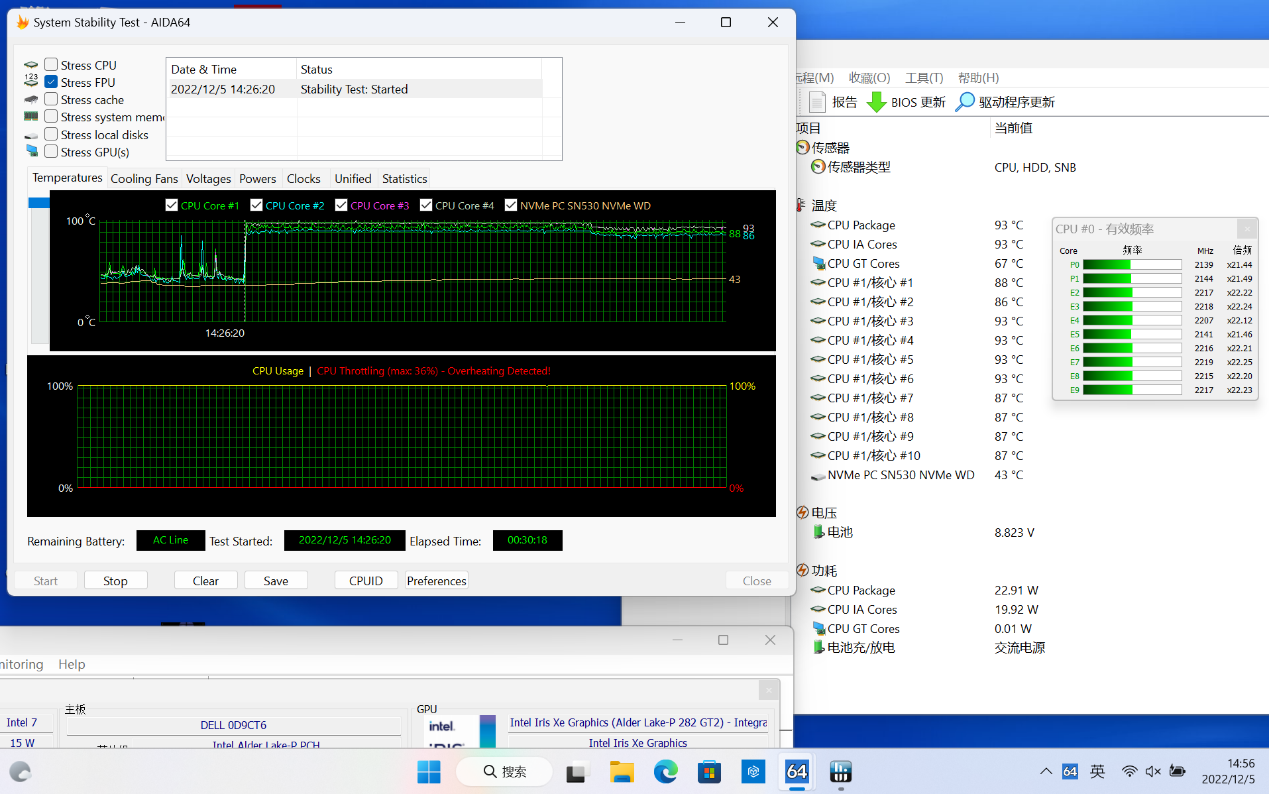
Task: Click the taskbar 搜索 search box
Action: [504, 772]
